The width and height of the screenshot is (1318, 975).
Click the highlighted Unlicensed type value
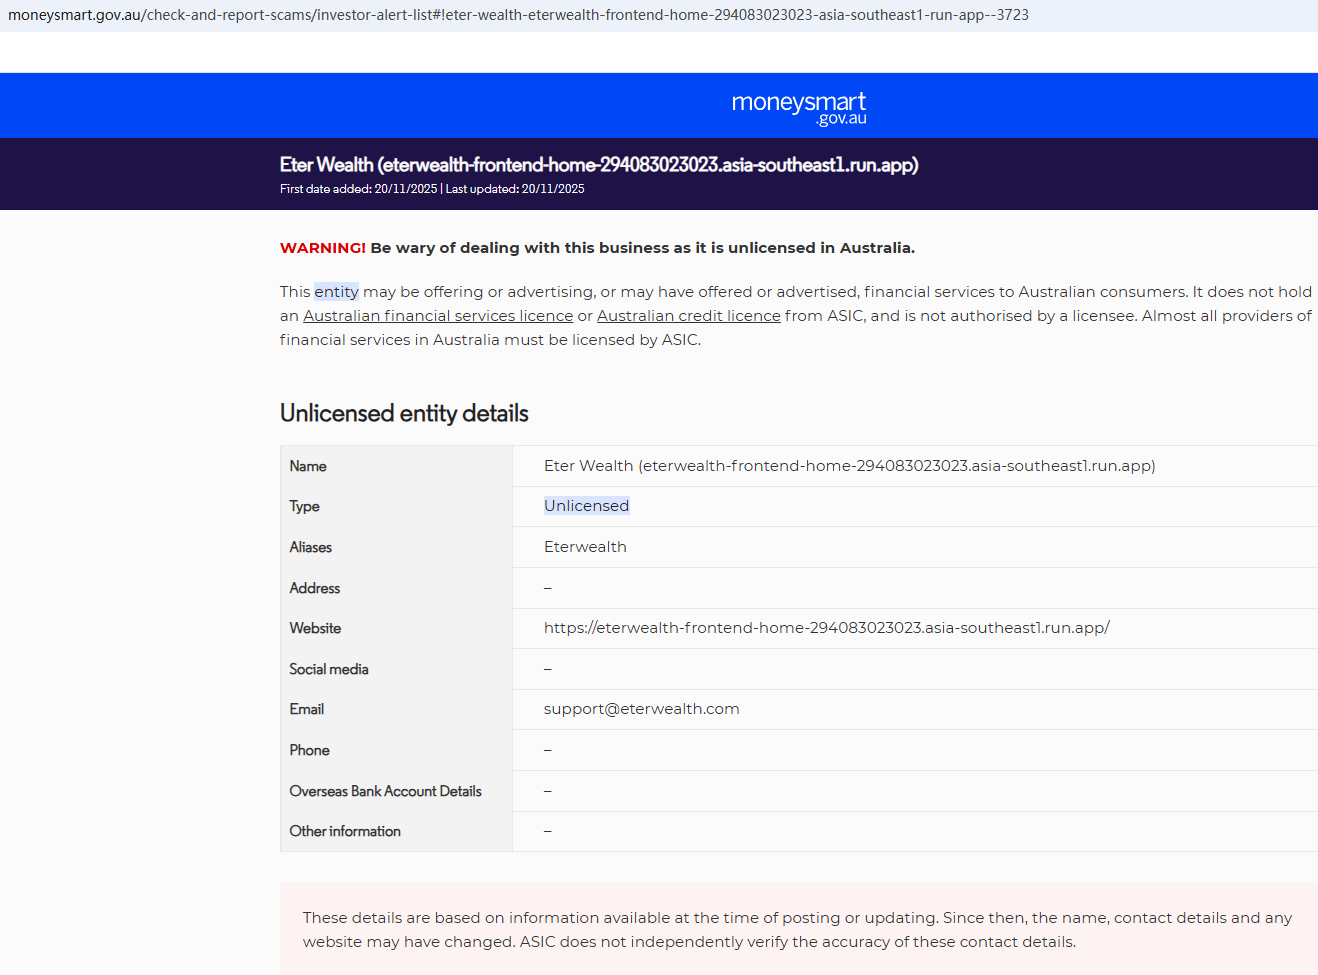point(587,506)
